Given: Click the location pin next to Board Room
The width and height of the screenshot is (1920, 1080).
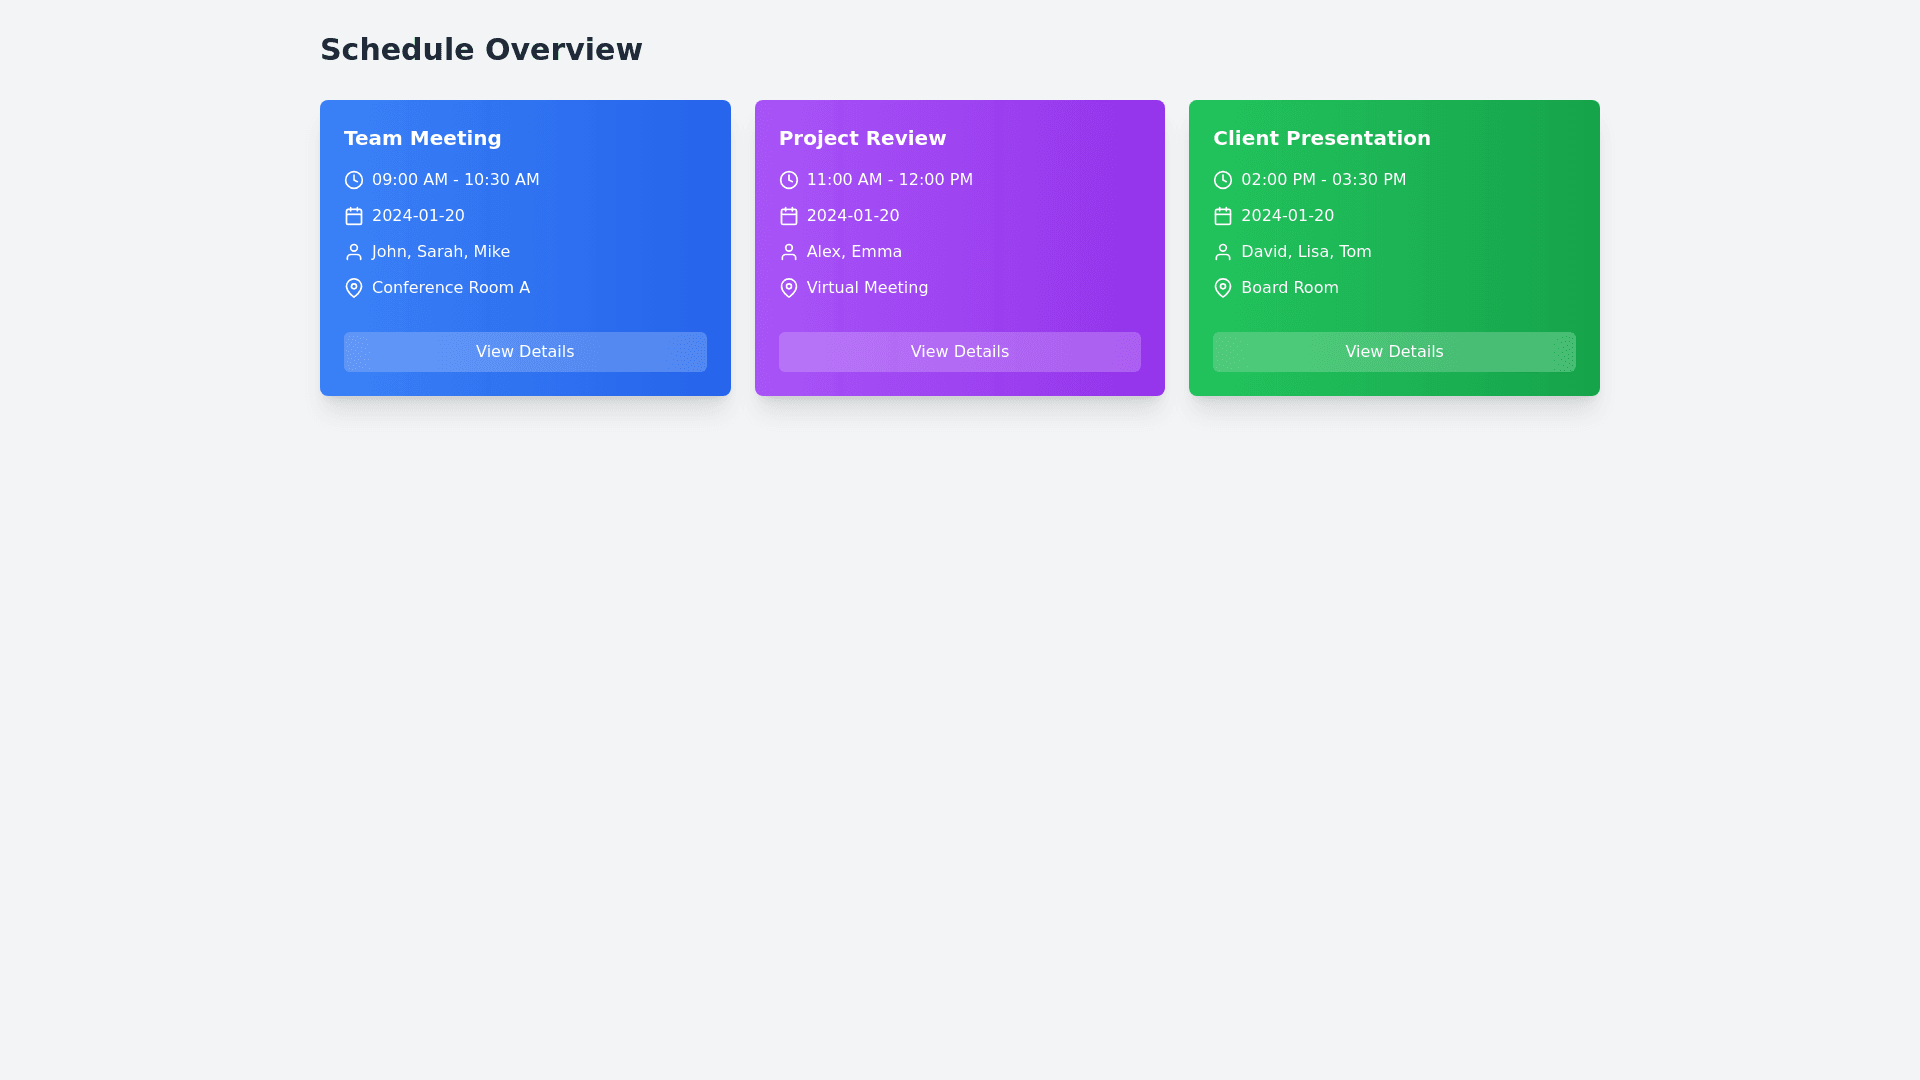Looking at the screenshot, I should point(1222,288).
